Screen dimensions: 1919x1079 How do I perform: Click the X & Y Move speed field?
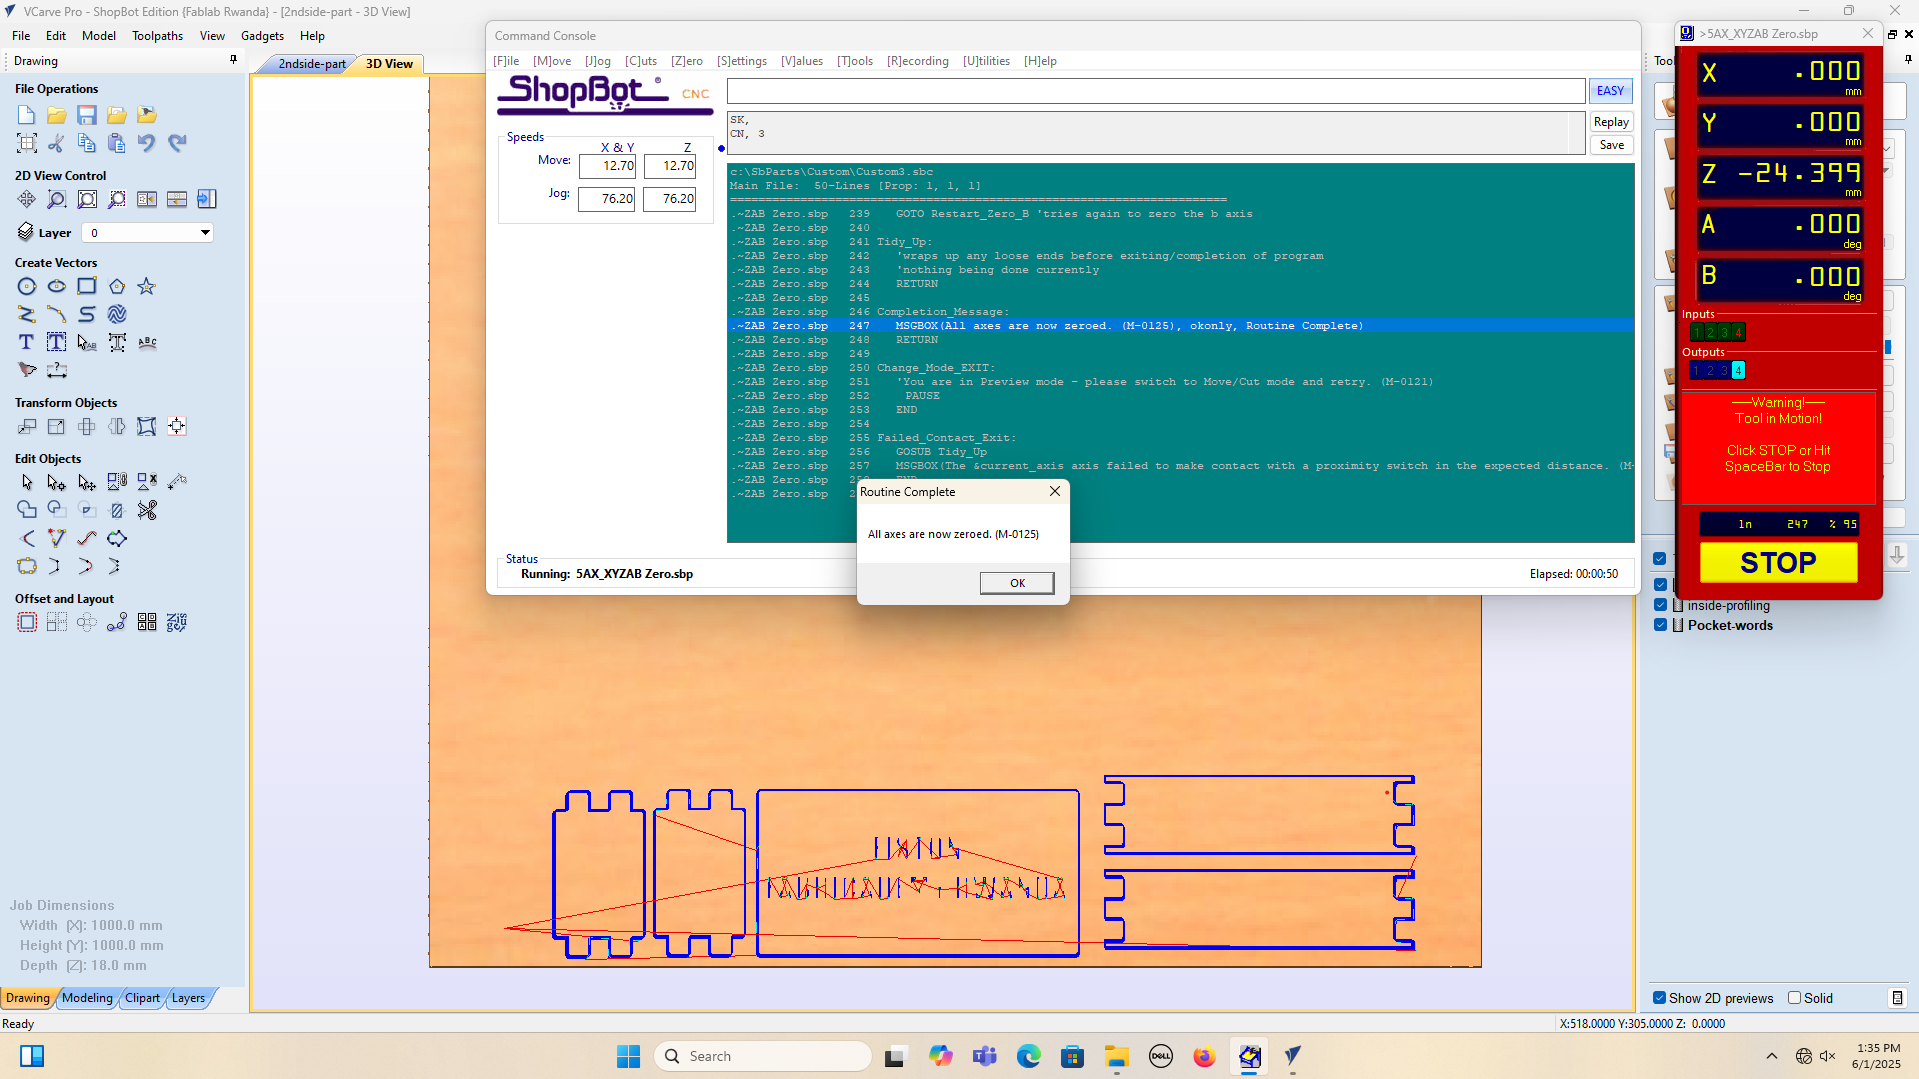coord(607,166)
